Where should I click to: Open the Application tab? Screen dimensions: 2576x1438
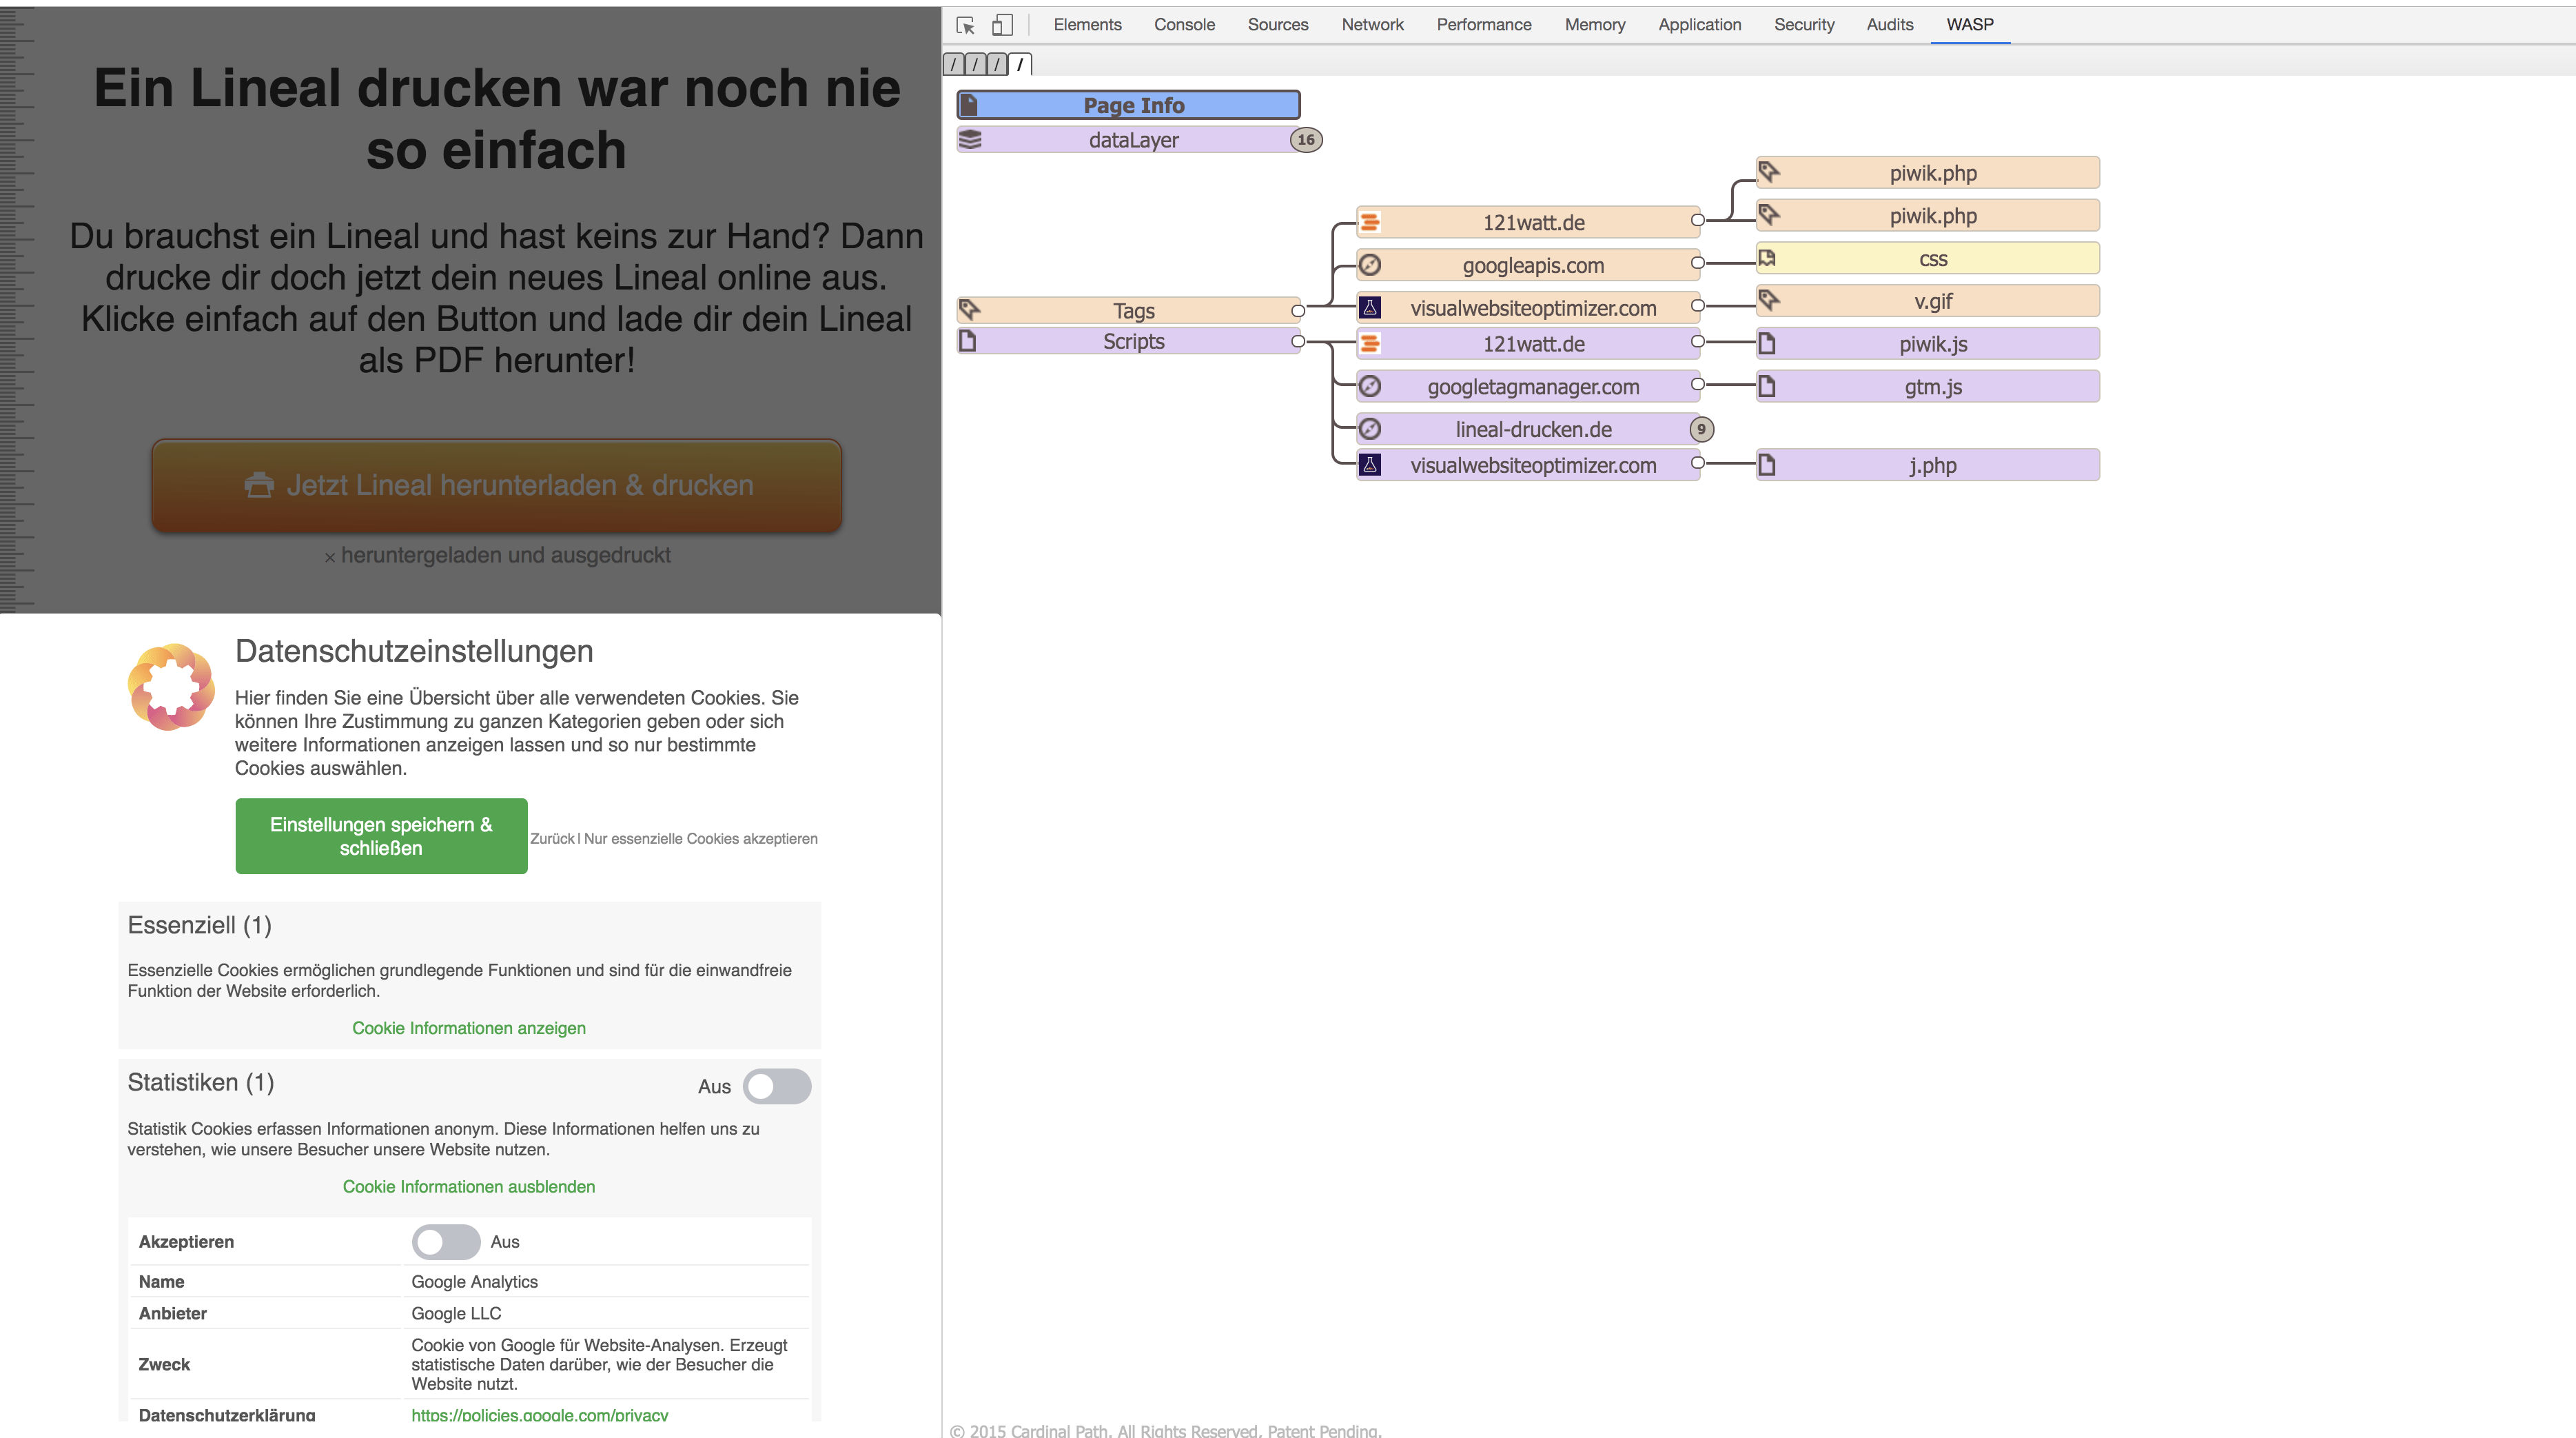(x=1699, y=25)
